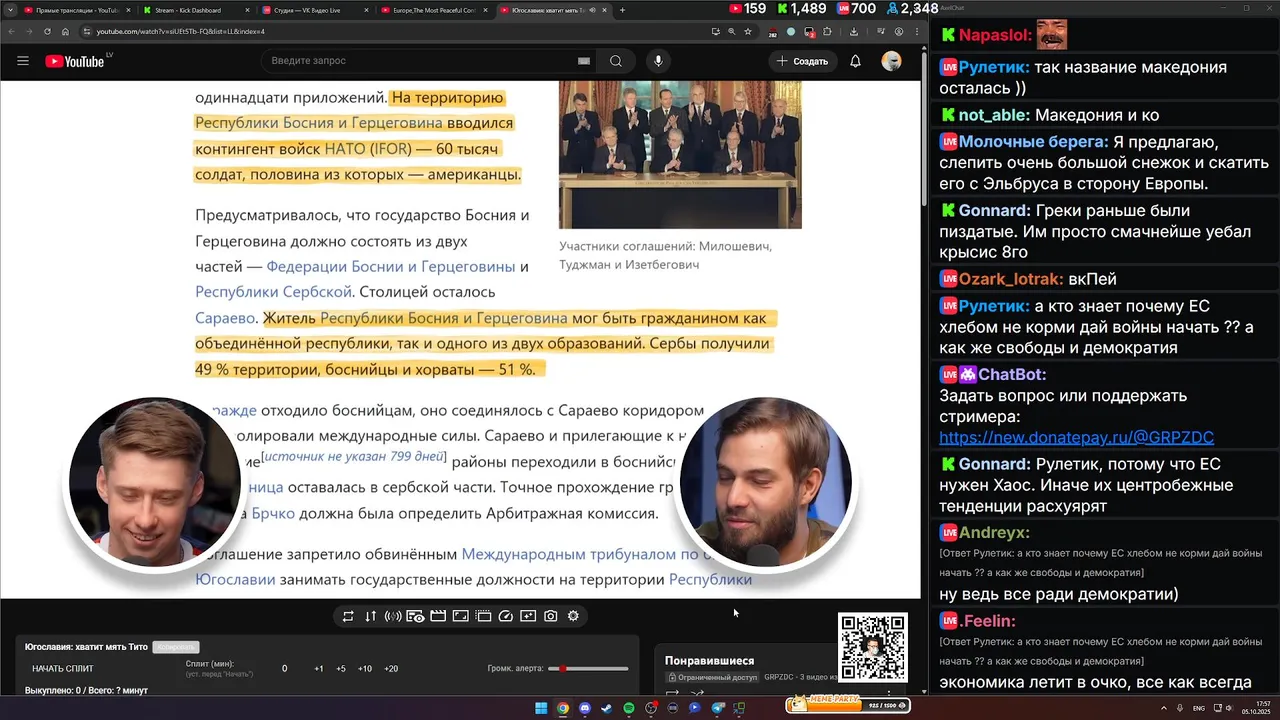The height and width of the screenshot is (720, 1280).
Task: Open the ENG language indicator in system tray
Action: point(1199,708)
